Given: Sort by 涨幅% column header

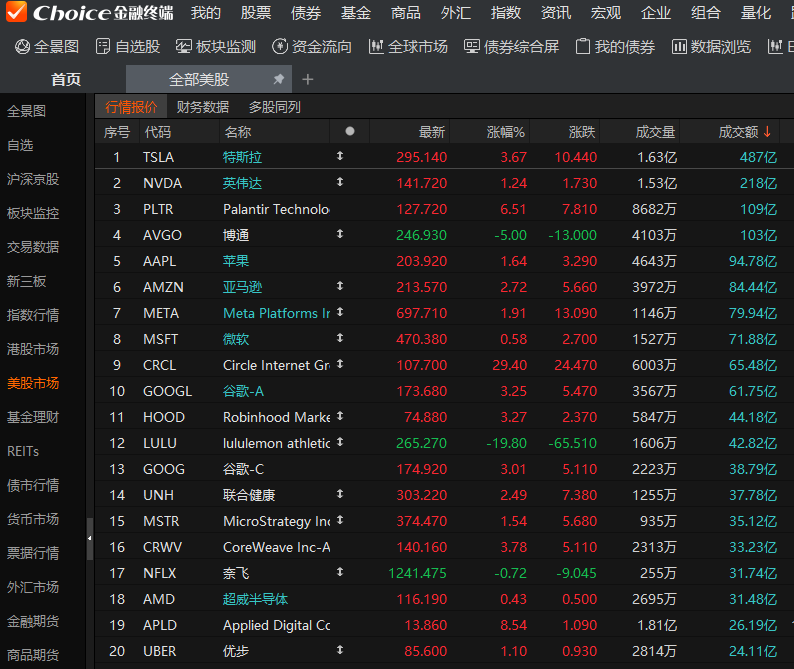Looking at the screenshot, I should (x=506, y=132).
